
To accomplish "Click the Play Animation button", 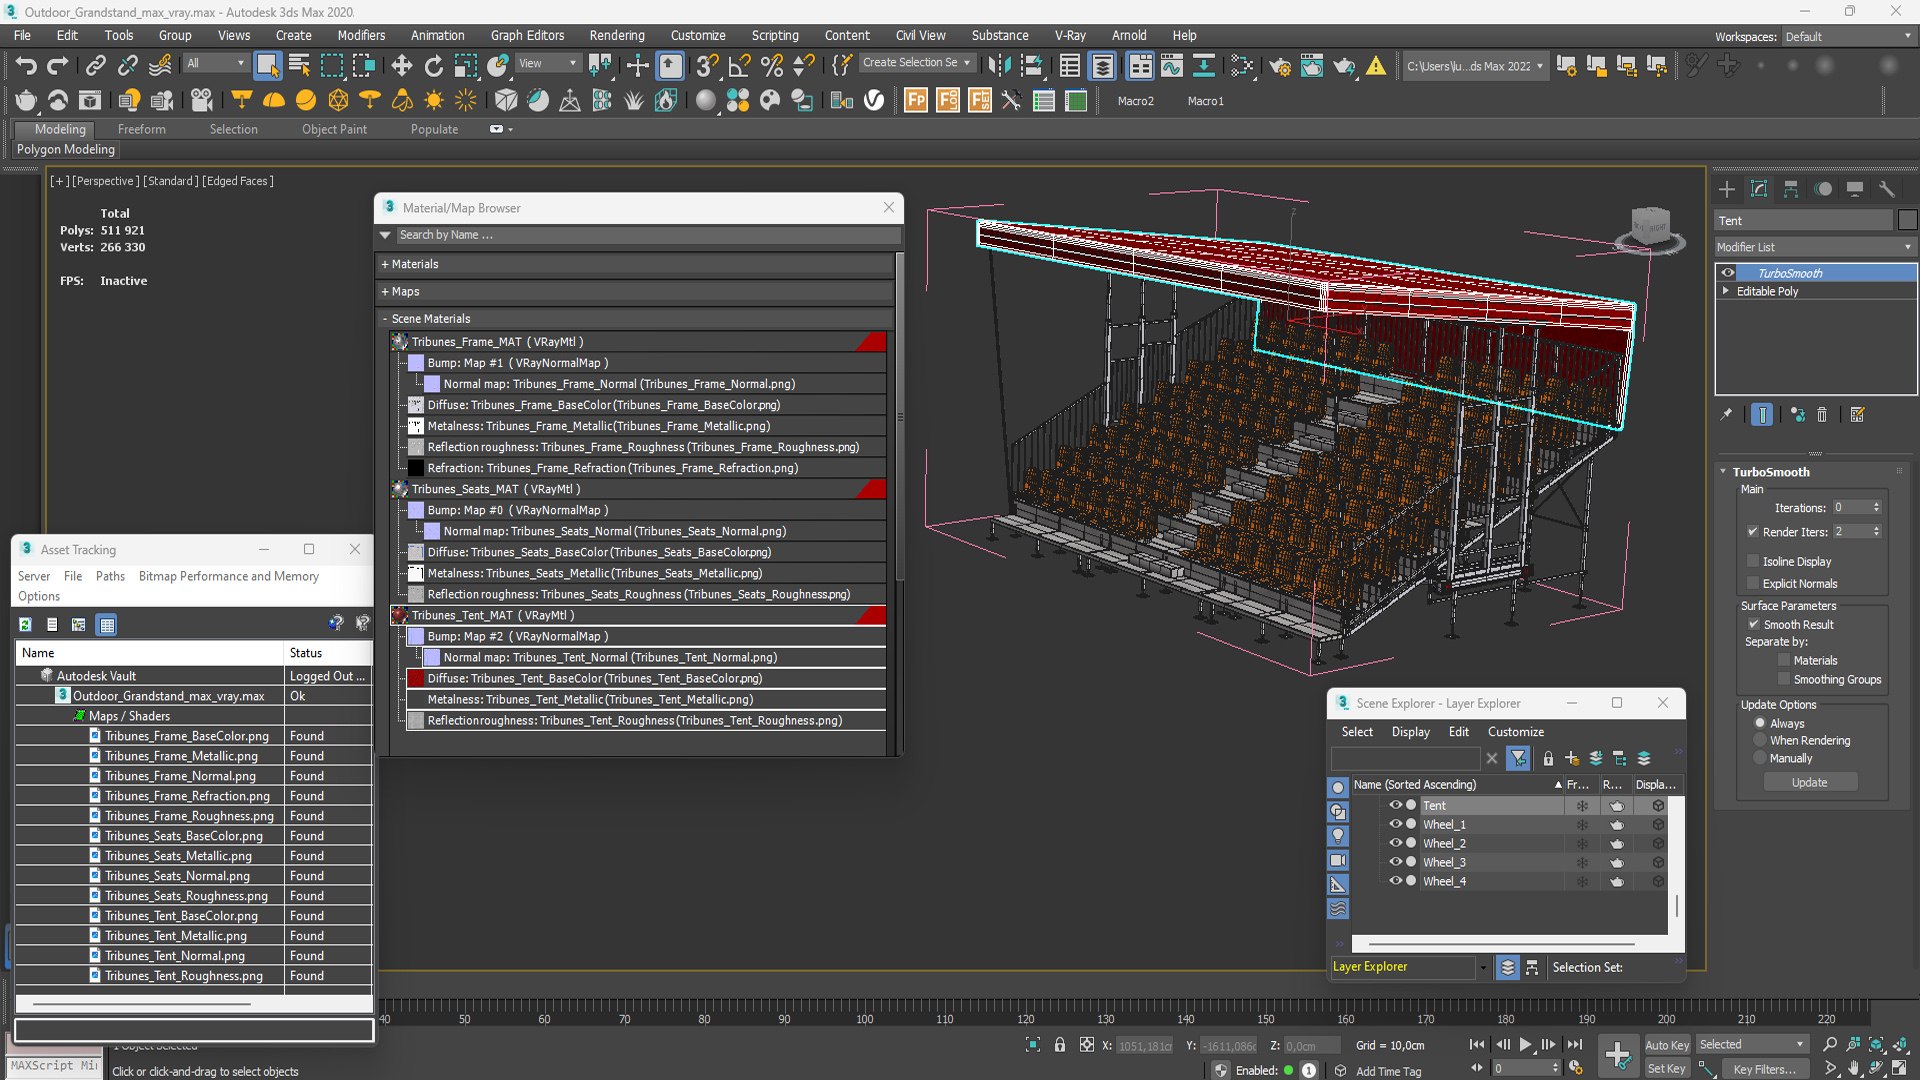I will (x=1525, y=1044).
